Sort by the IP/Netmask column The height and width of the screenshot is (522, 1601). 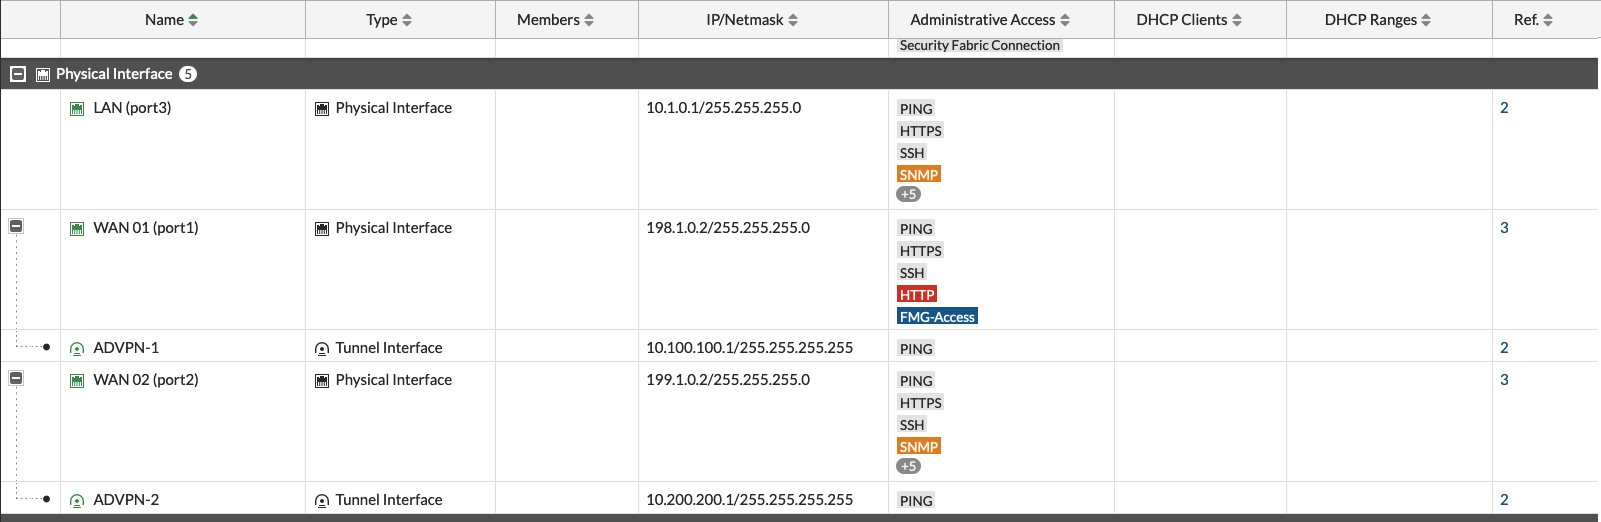751,20
